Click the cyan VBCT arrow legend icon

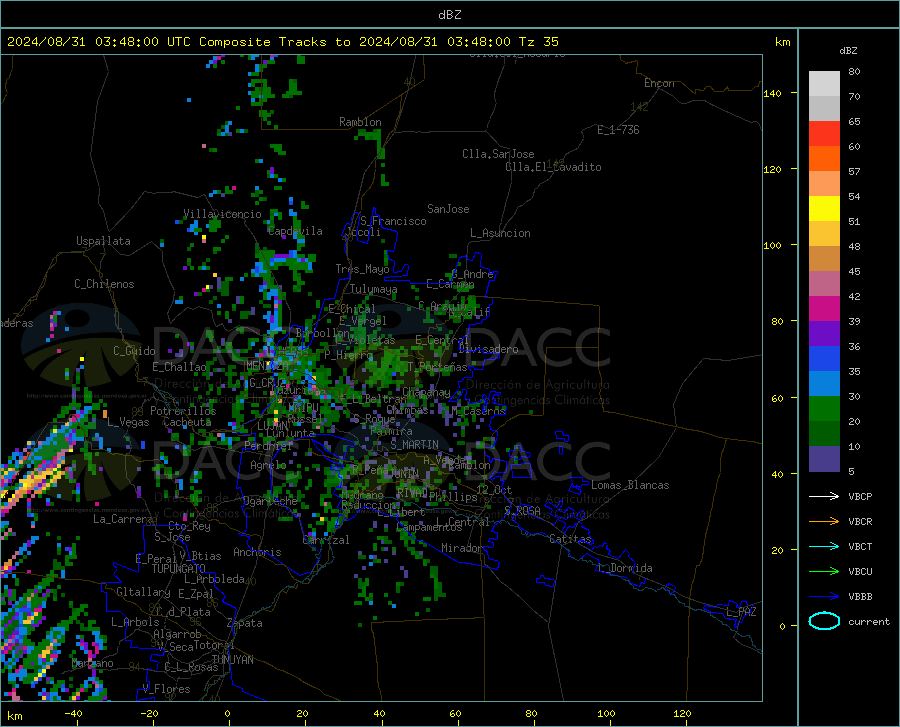click(824, 546)
